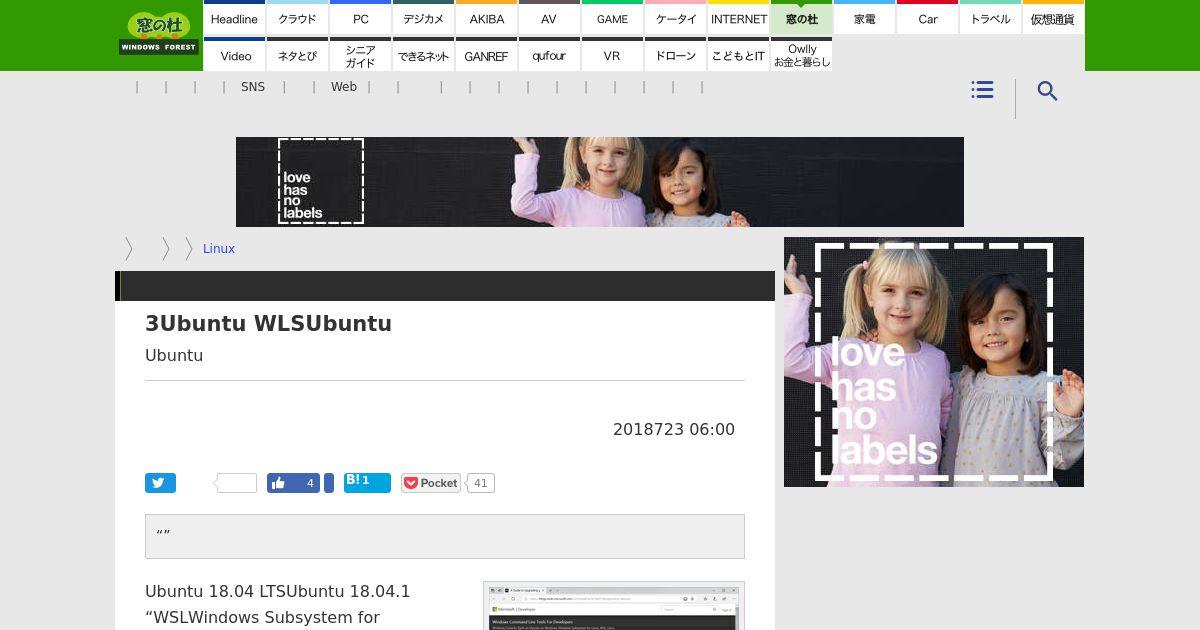
Task: Click the top love has no labels banner
Action: pos(600,182)
